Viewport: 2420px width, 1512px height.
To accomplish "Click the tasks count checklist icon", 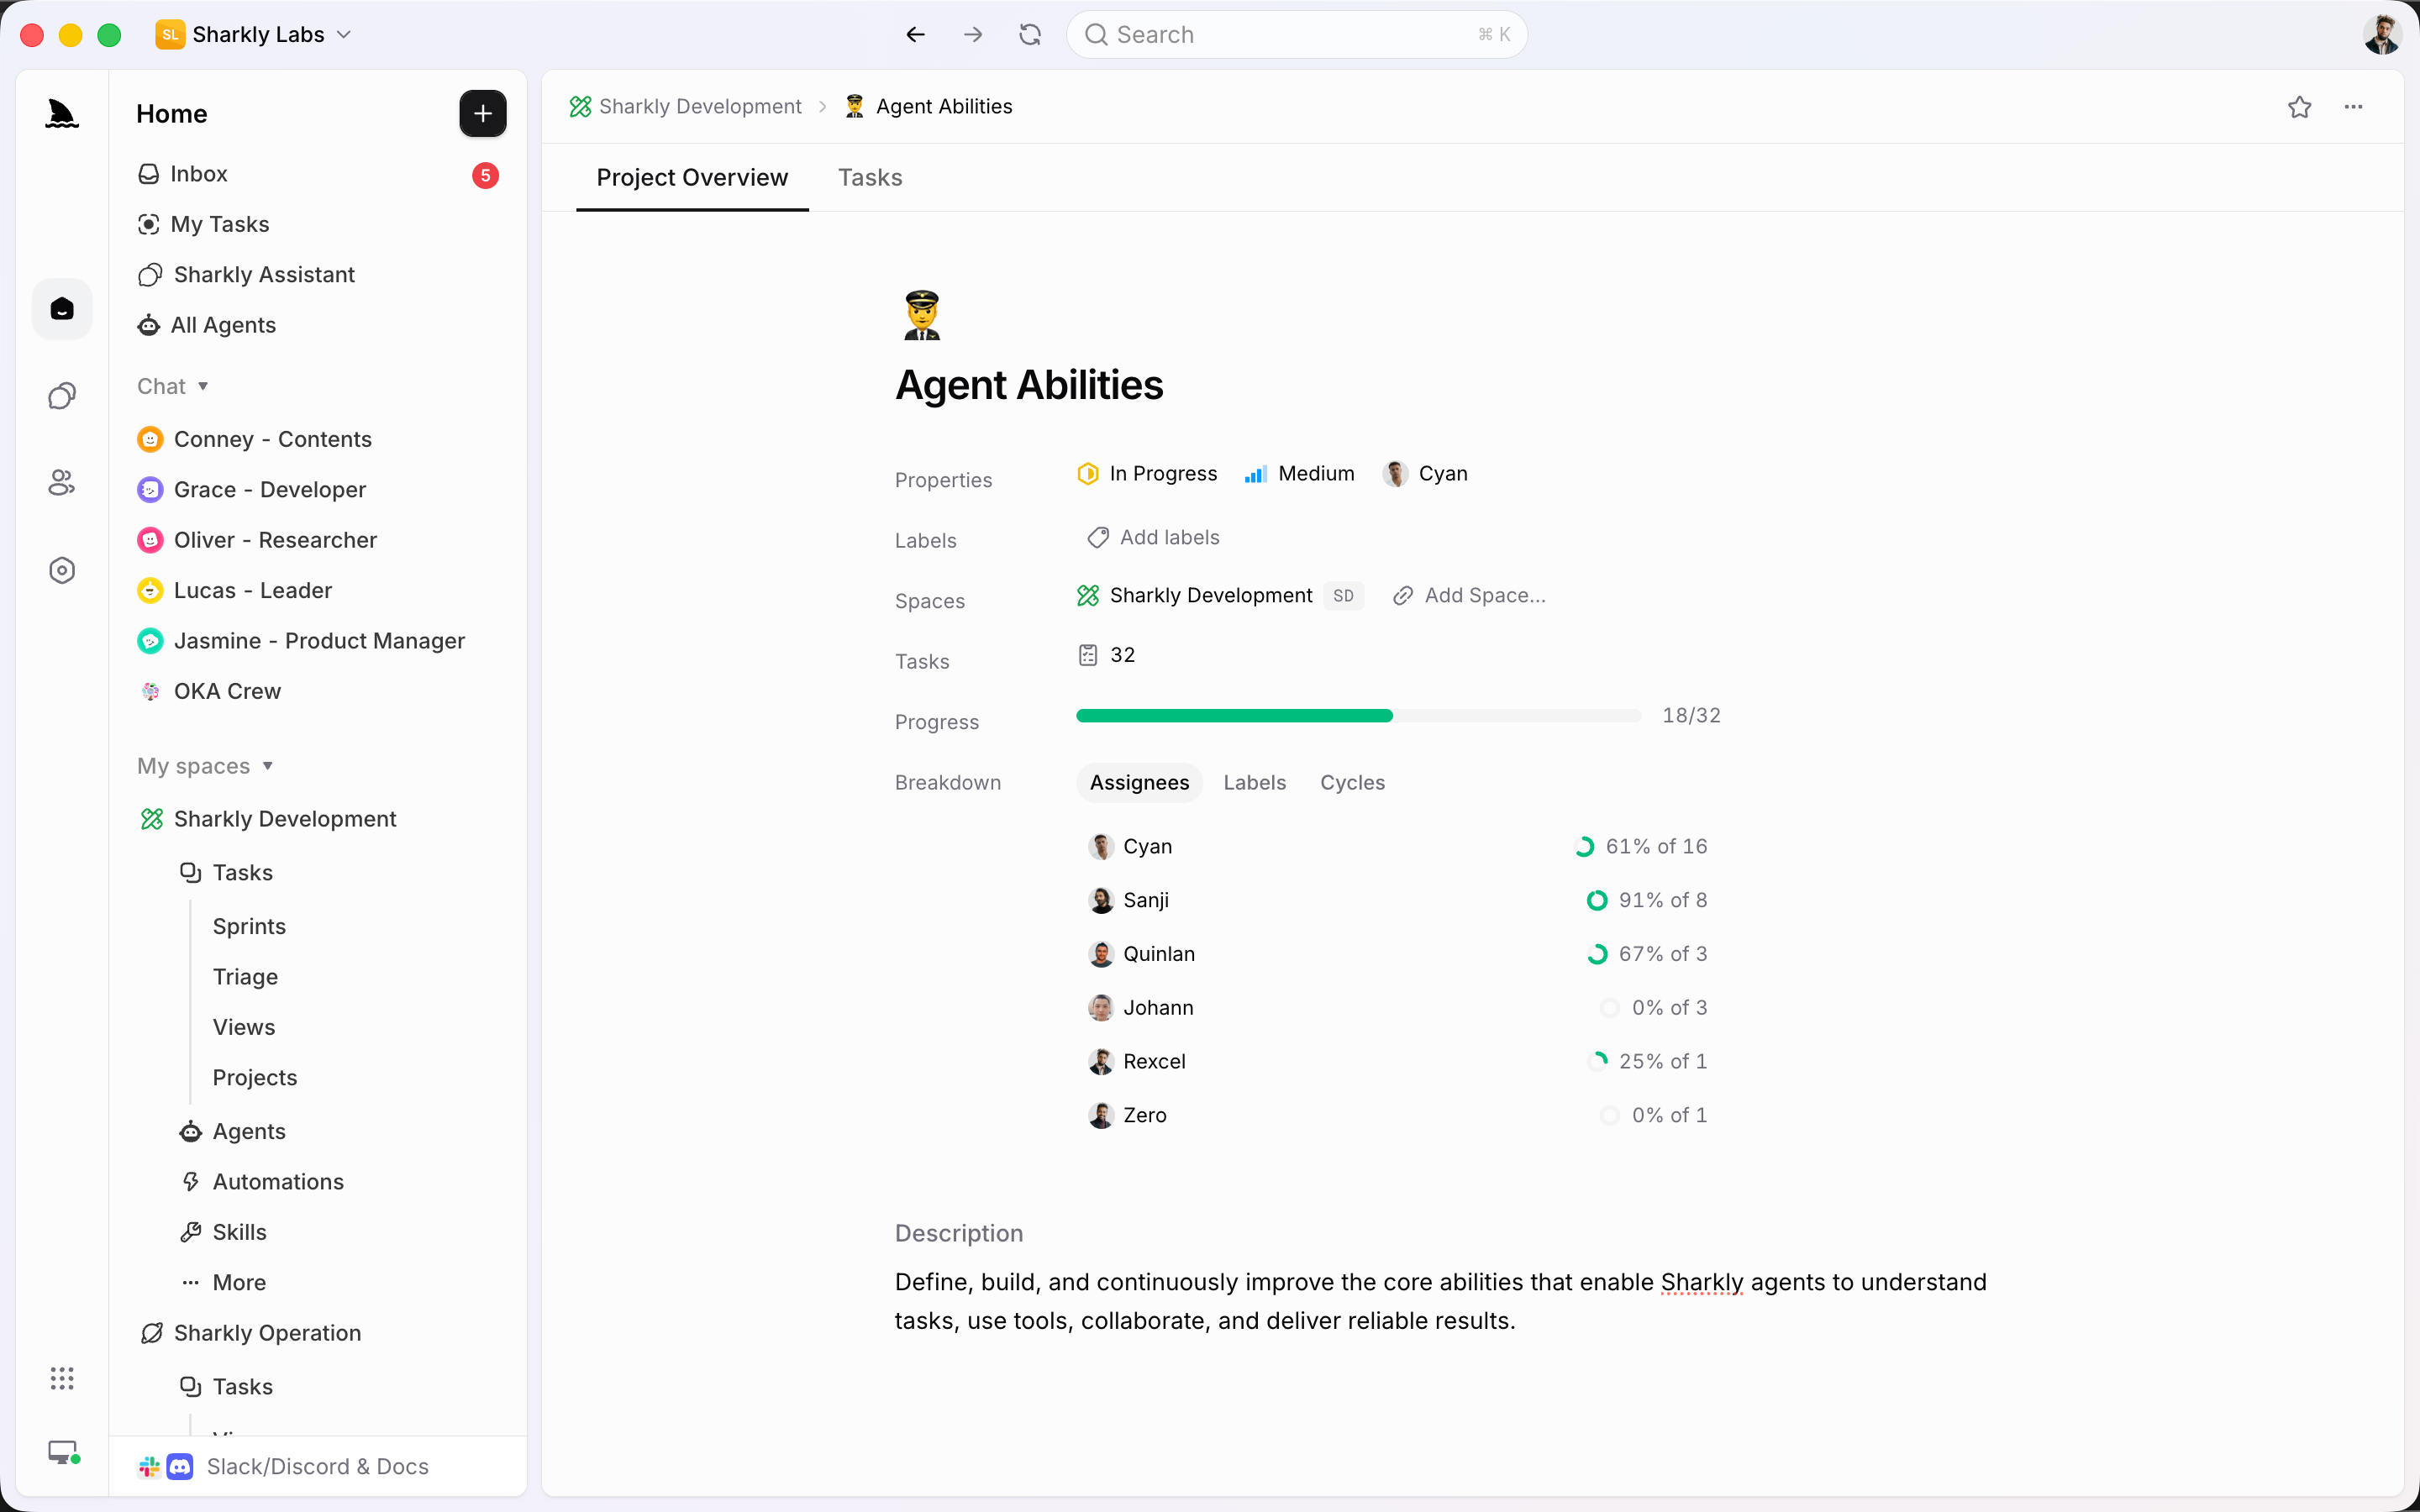I will pos(1088,655).
